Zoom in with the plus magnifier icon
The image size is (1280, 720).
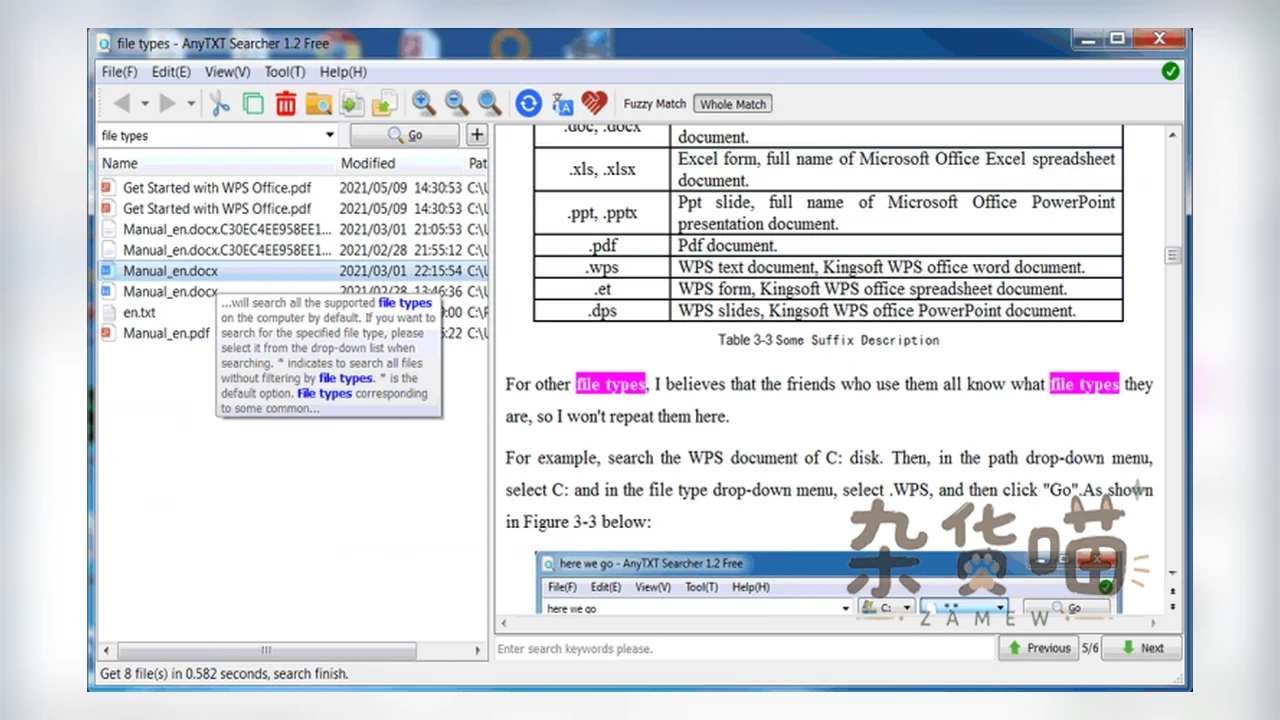coord(424,103)
